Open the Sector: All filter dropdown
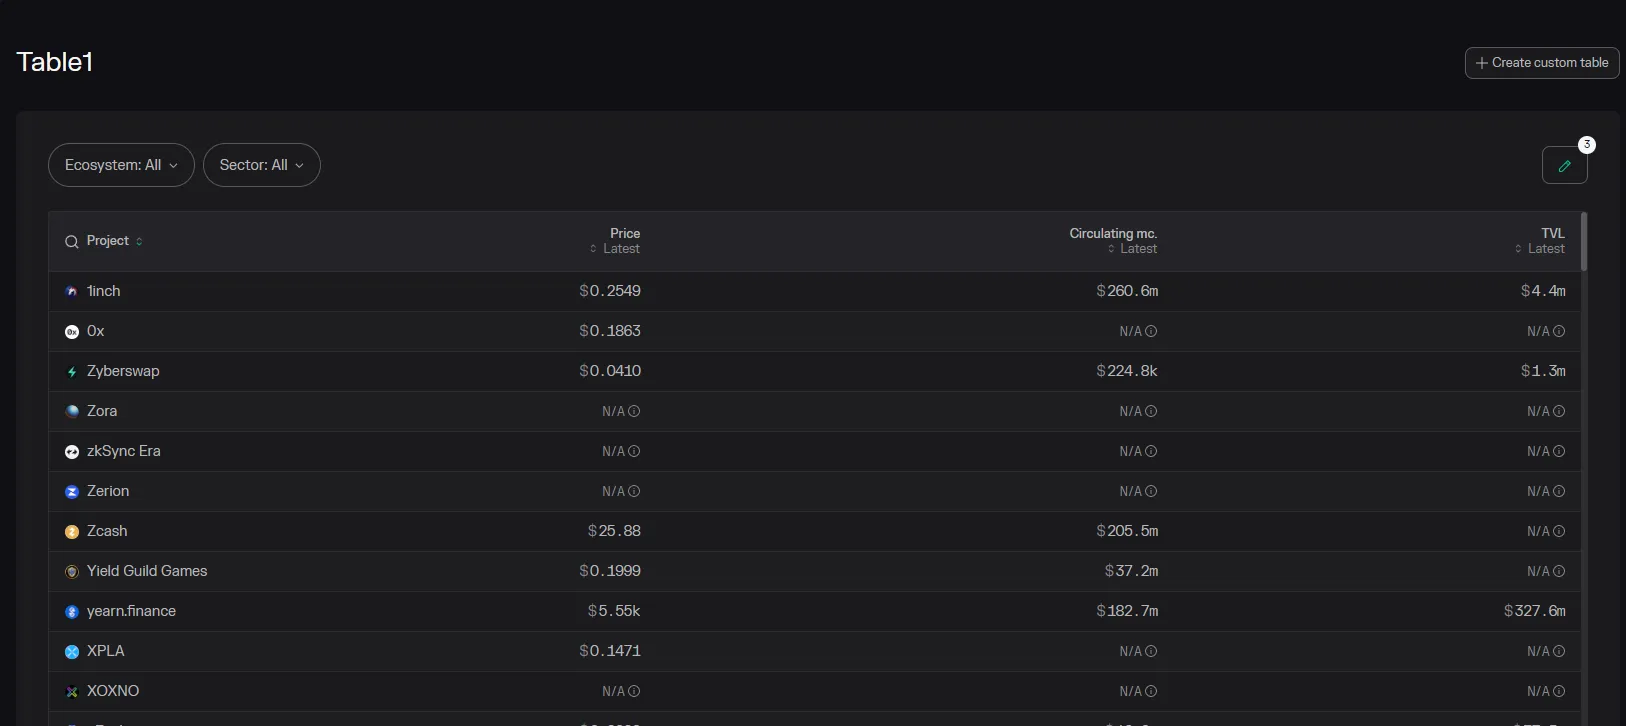Viewport: 1626px width, 726px height. click(x=262, y=165)
